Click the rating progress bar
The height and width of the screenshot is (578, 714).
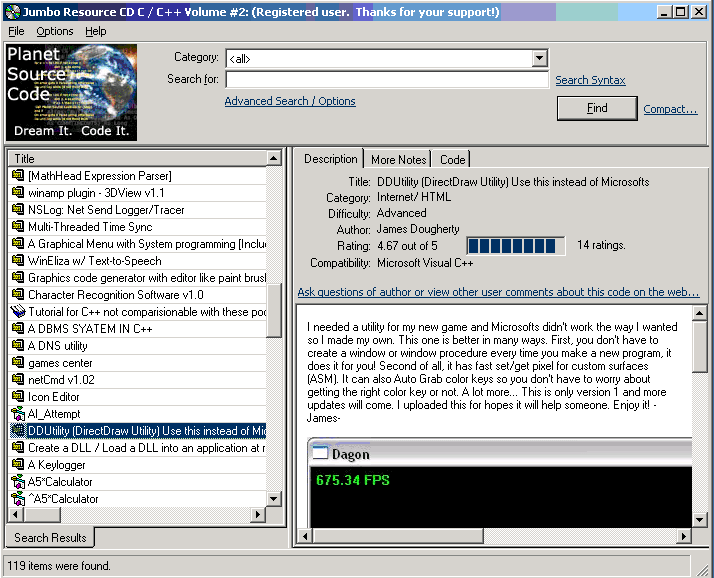[x=515, y=246]
